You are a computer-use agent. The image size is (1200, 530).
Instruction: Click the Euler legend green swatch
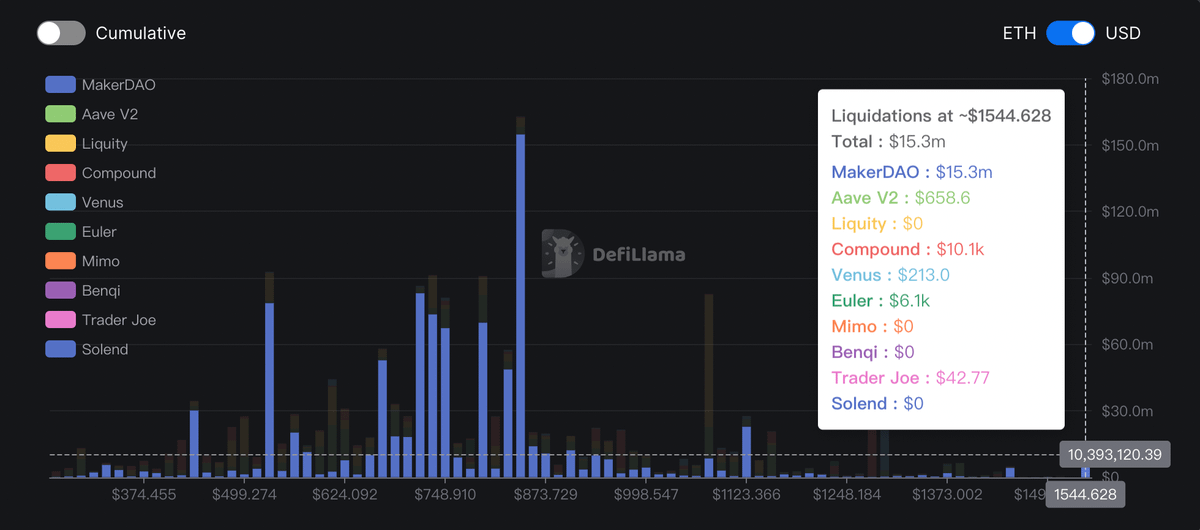coord(61,232)
